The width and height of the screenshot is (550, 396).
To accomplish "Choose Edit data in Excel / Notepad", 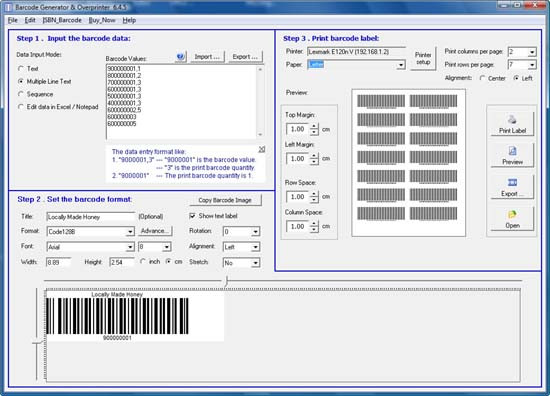I will pos(21,107).
